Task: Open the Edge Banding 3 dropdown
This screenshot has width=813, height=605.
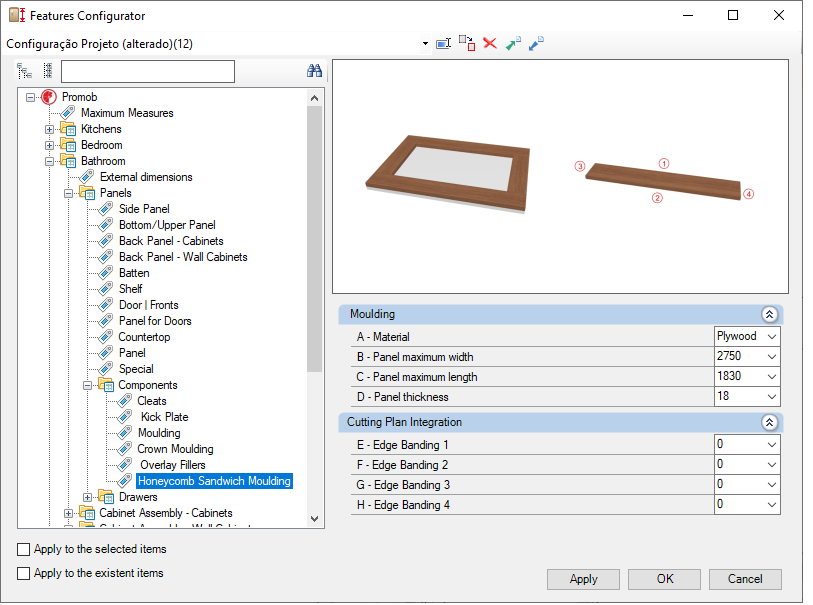Action: tap(772, 485)
